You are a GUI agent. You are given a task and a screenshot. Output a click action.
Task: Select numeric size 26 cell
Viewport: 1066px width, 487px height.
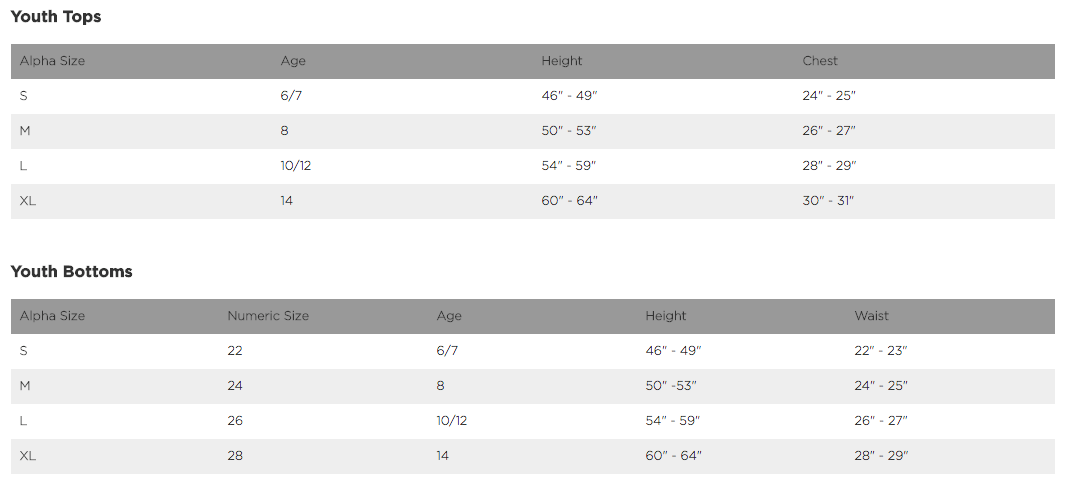point(235,421)
